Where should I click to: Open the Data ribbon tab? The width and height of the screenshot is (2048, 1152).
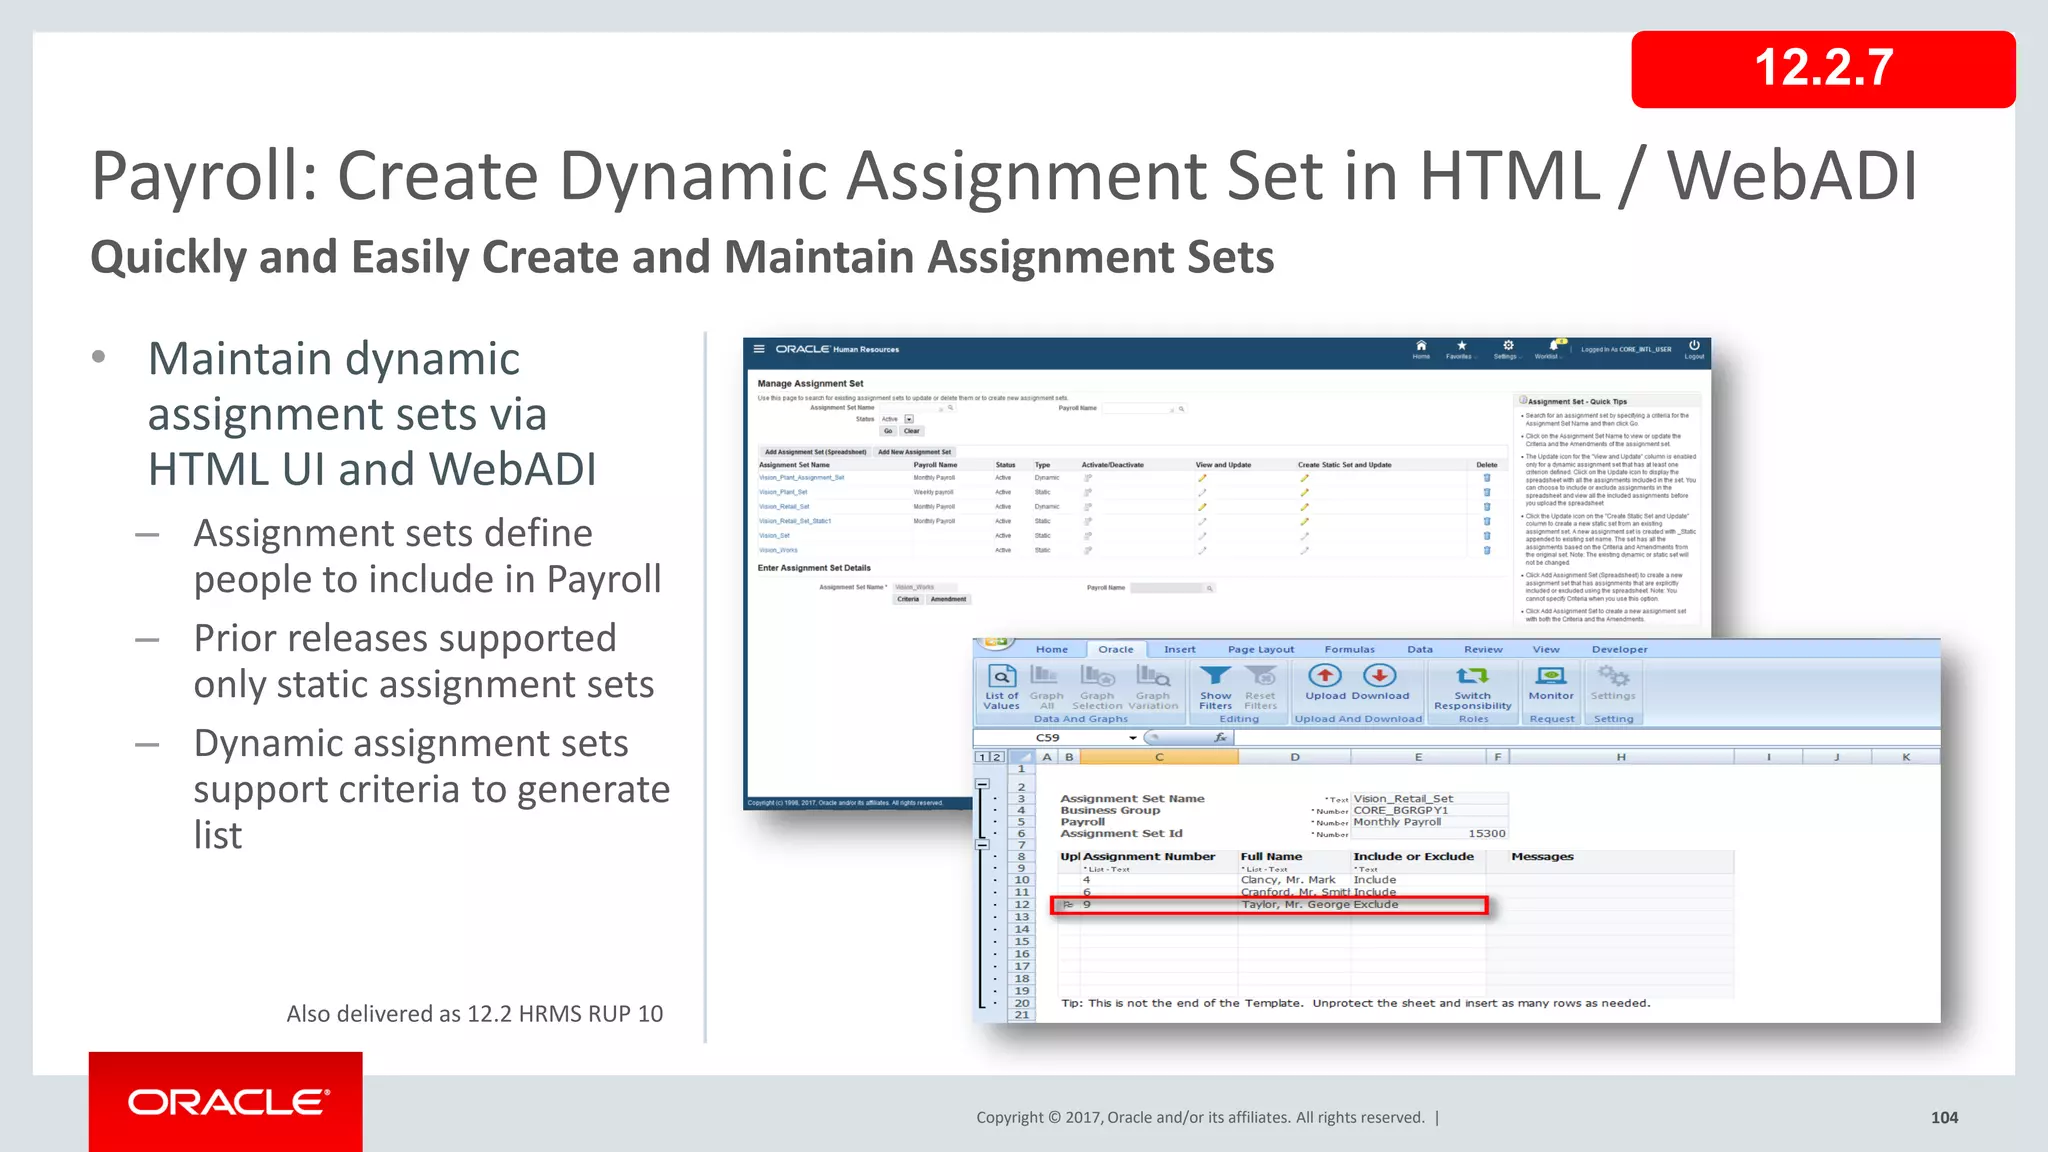pyautogui.click(x=1420, y=649)
